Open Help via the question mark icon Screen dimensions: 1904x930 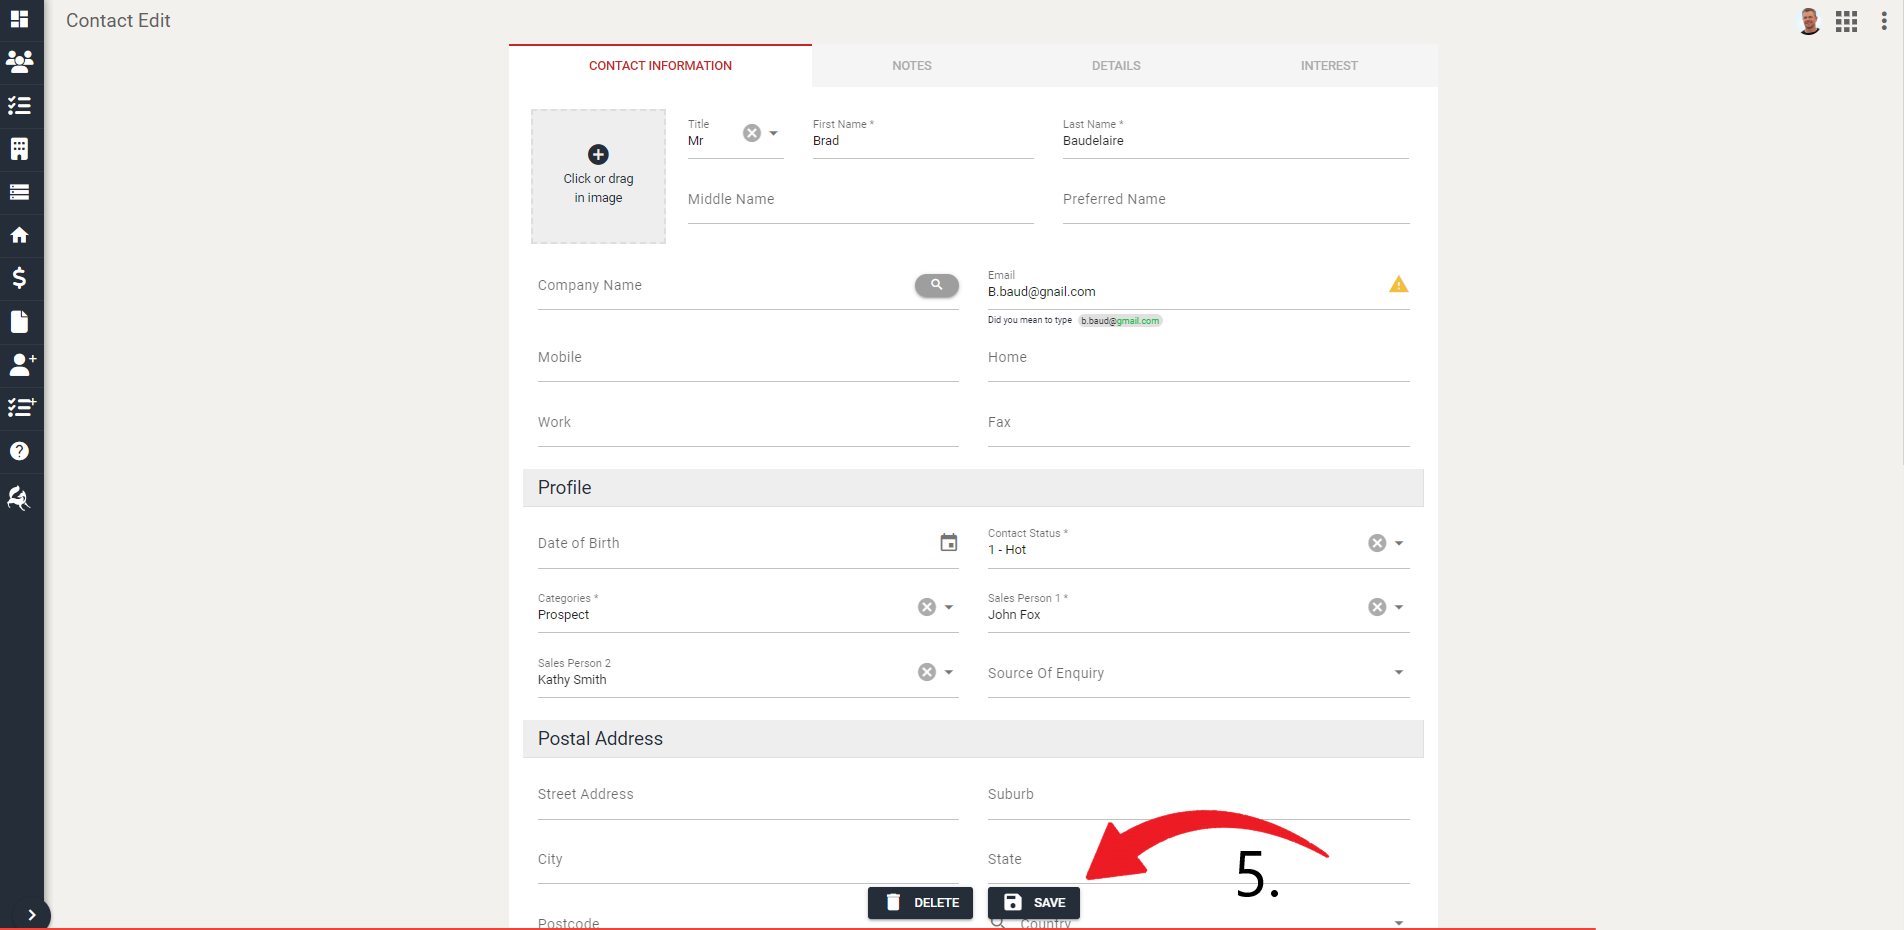(20, 451)
